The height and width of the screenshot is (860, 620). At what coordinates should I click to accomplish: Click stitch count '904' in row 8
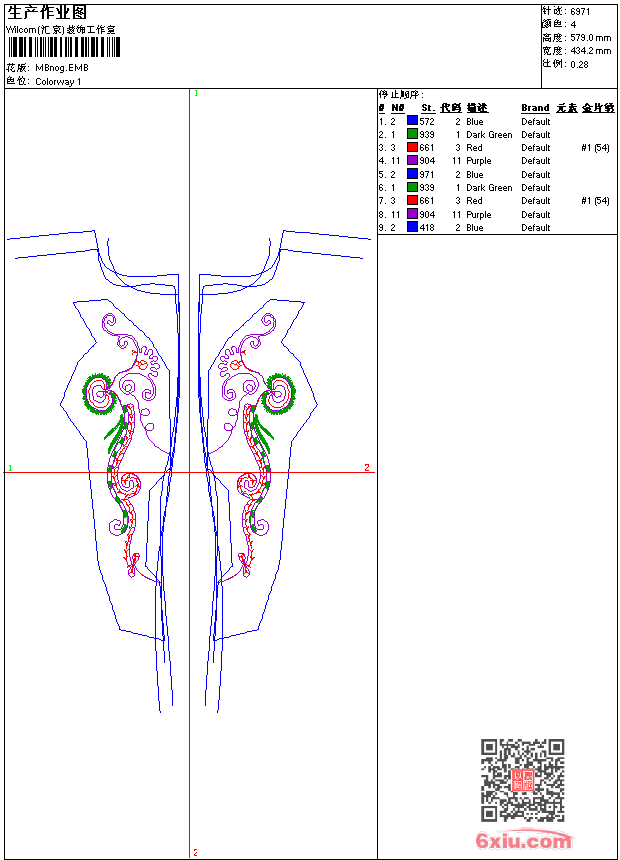pos(427,214)
